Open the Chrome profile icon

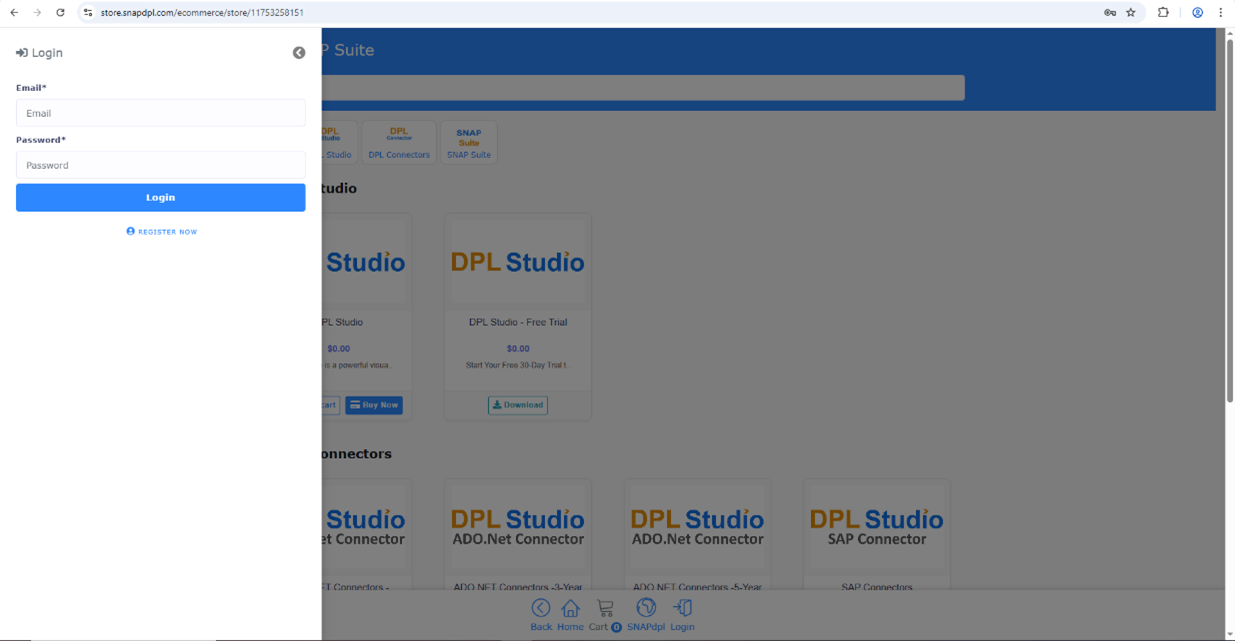pyautogui.click(x=1197, y=13)
